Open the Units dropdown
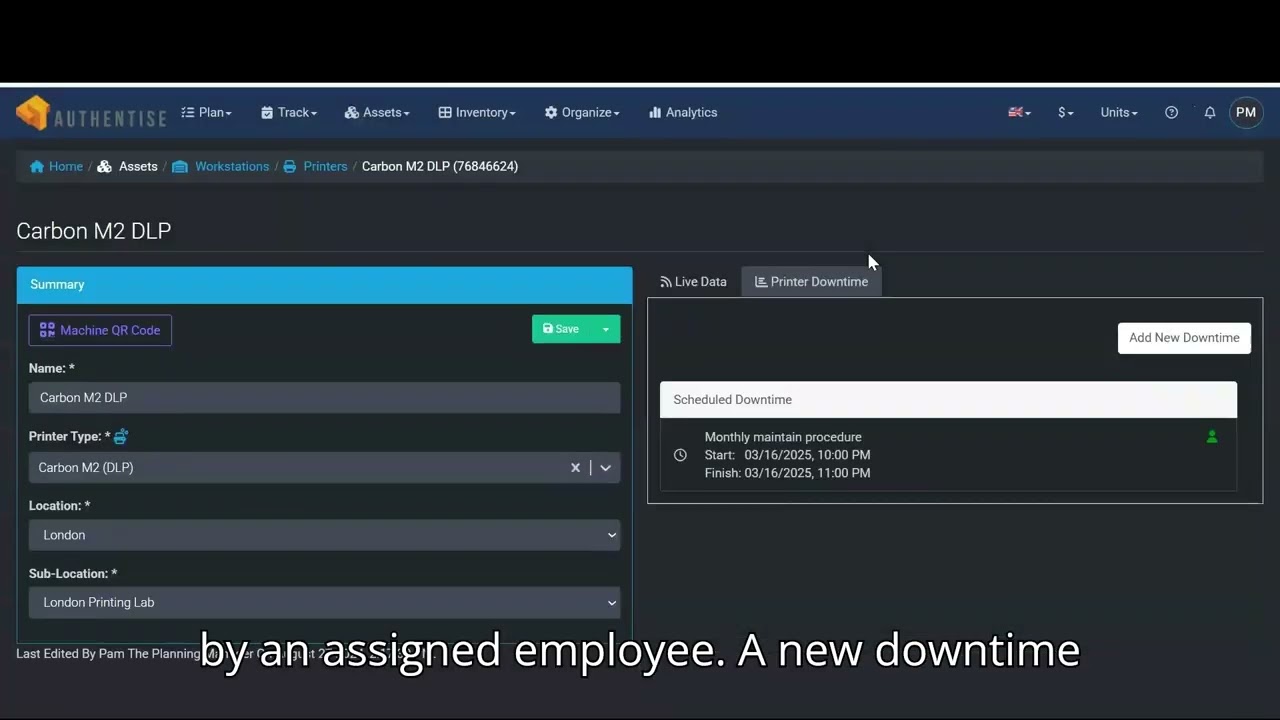 (1119, 113)
